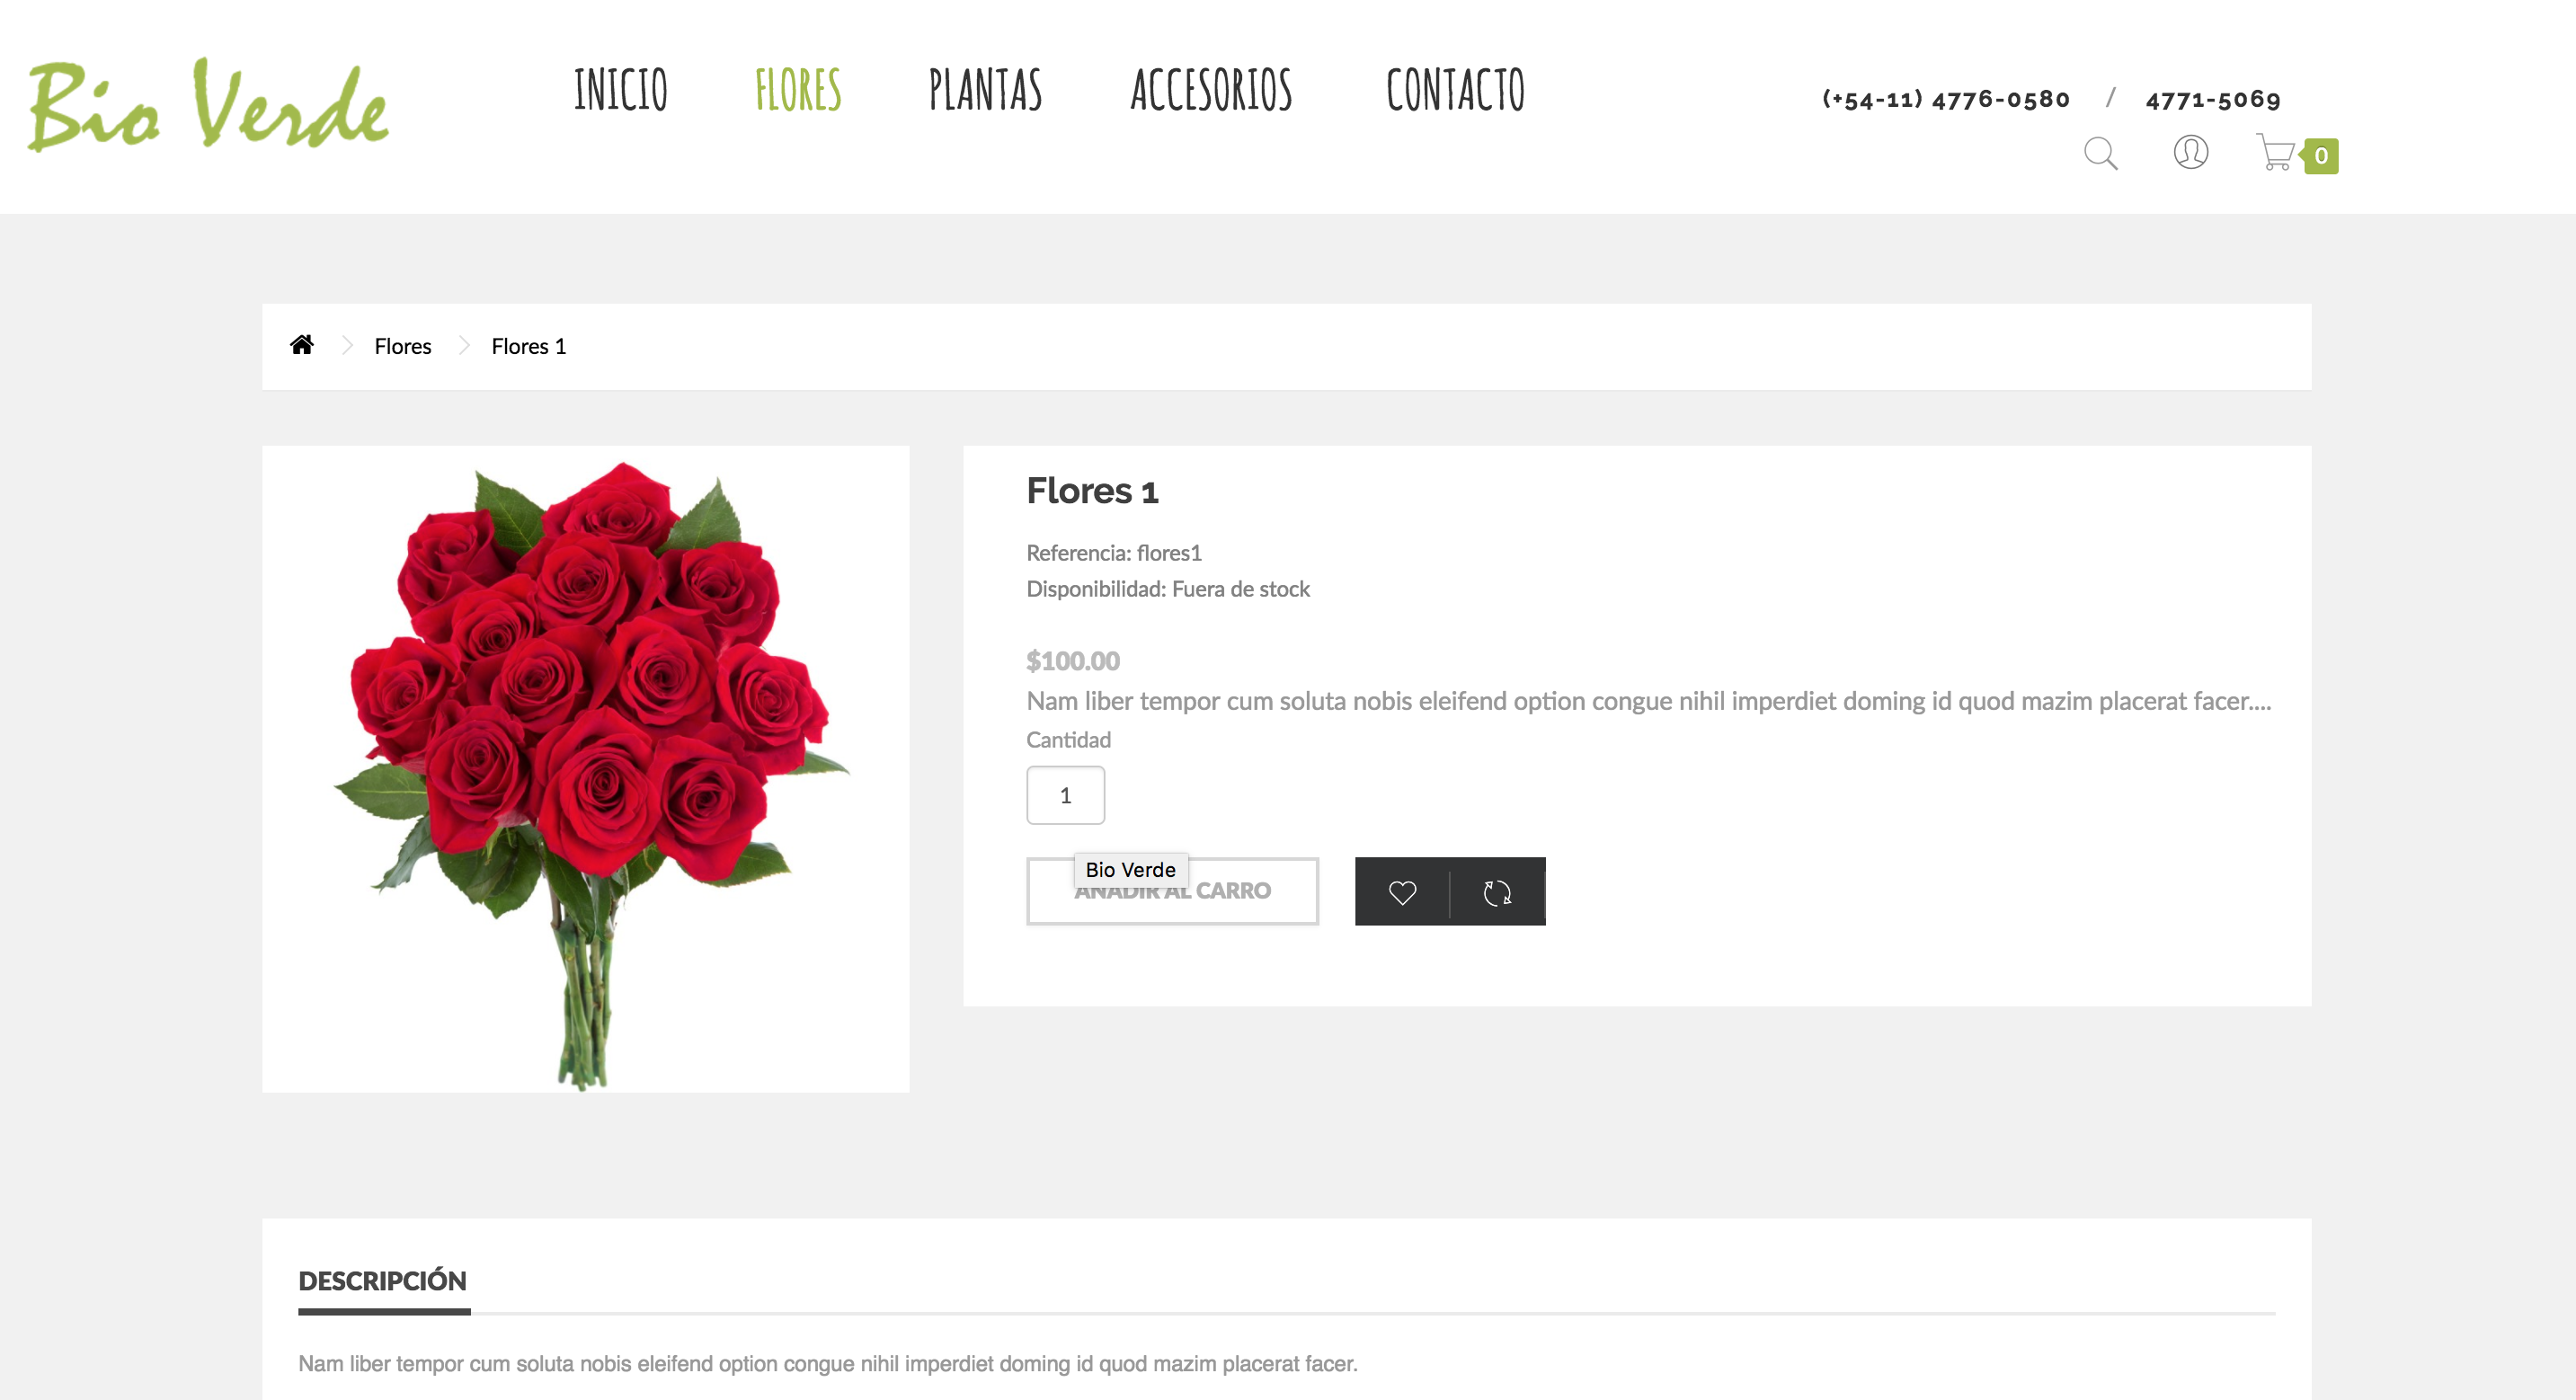
Task: Click the Añadir al carro button
Action: (1172, 891)
